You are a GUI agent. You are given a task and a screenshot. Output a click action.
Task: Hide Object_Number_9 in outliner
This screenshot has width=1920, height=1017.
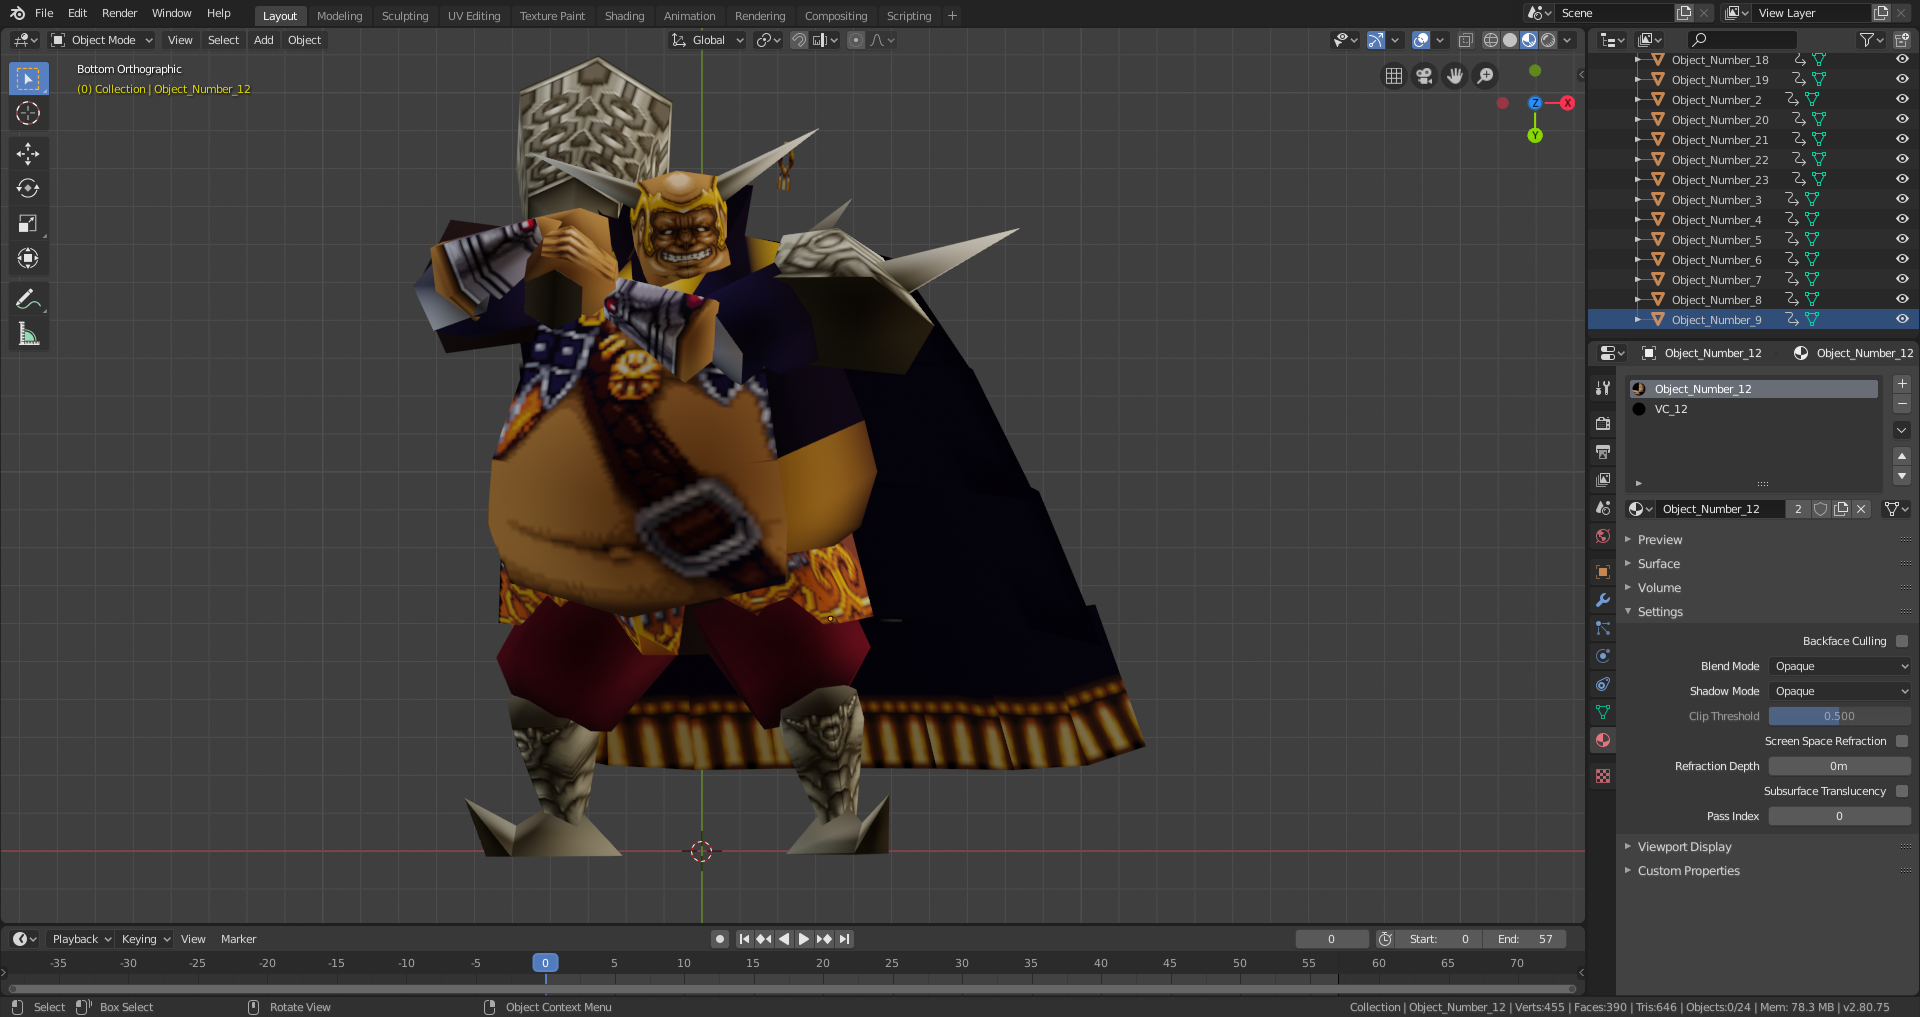pyautogui.click(x=1902, y=319)
